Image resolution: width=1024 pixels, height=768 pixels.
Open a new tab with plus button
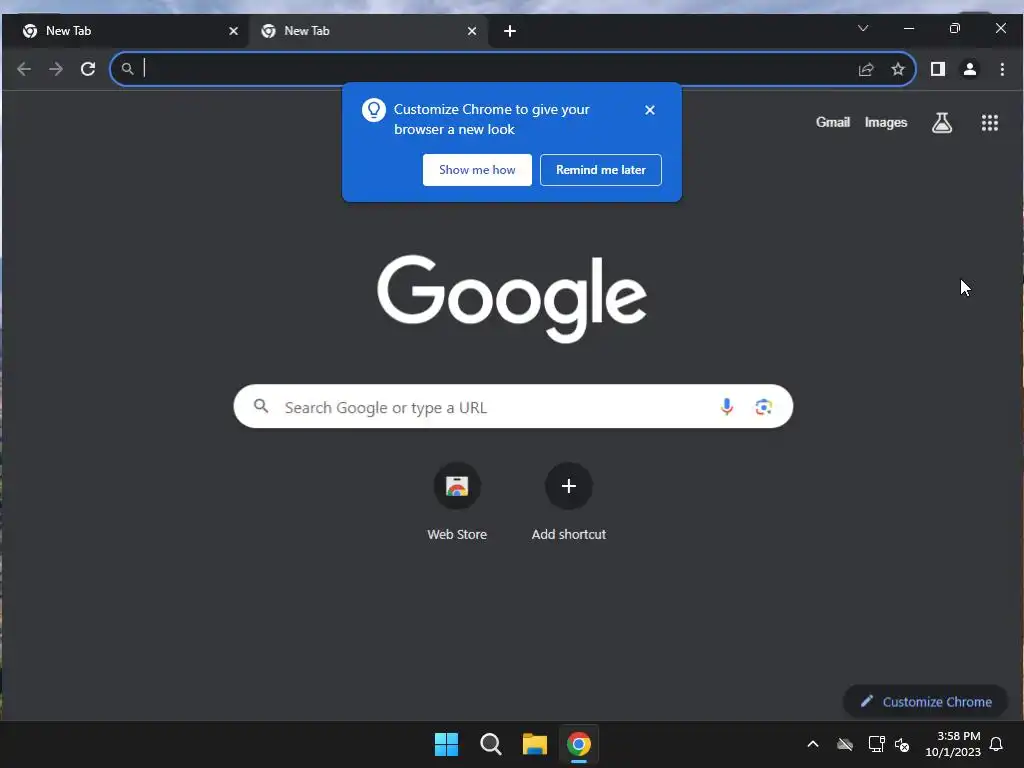click(x=510, y=31)
